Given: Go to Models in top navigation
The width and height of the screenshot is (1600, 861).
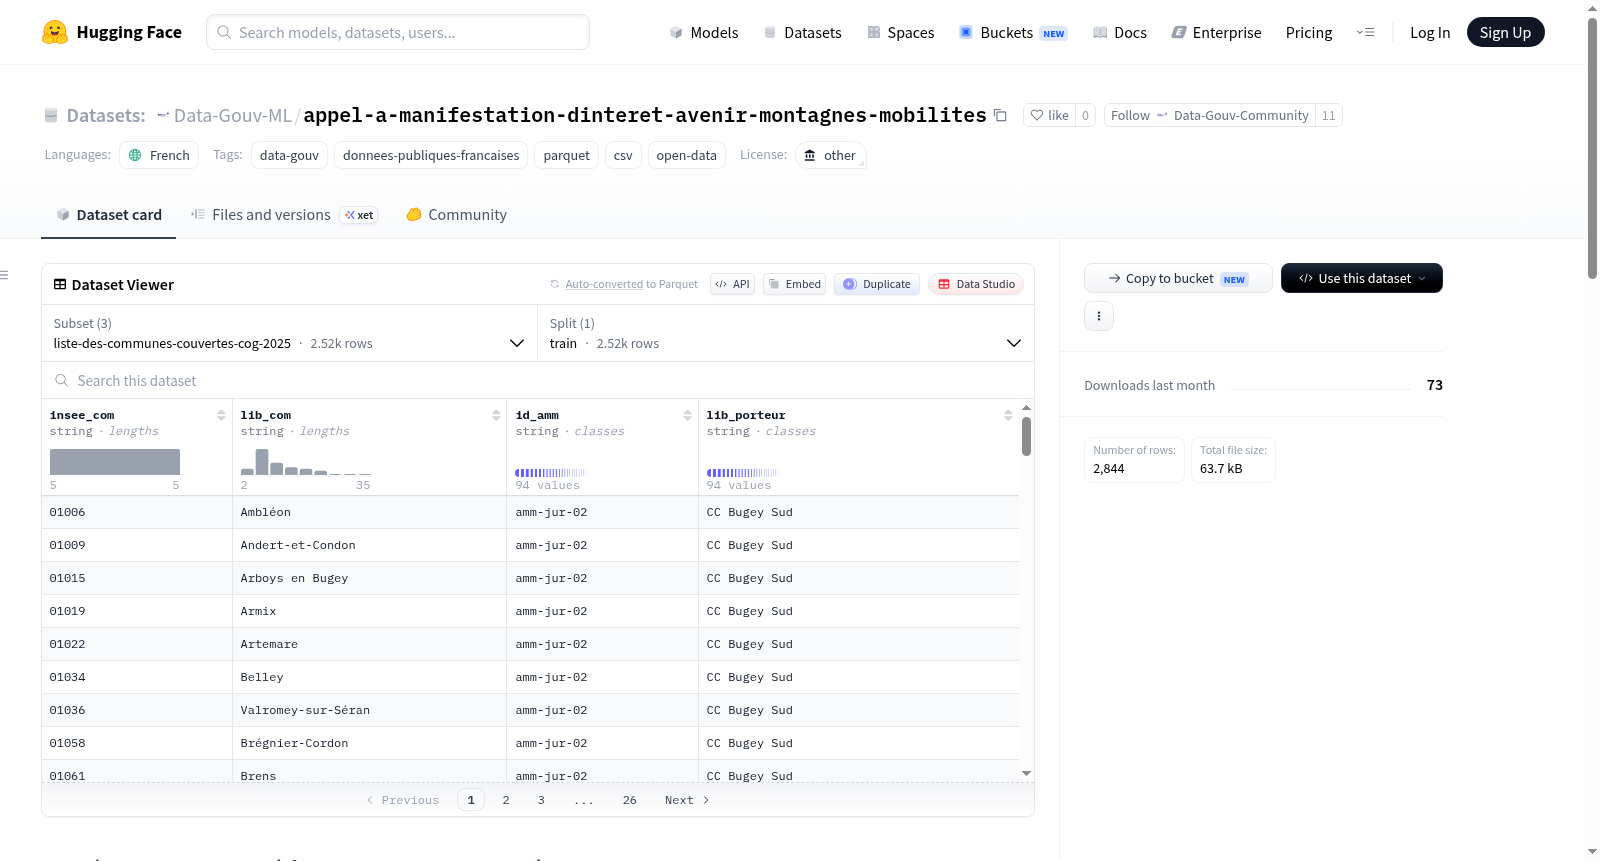Looking at the screenshot, I should [x=704, y=33].
